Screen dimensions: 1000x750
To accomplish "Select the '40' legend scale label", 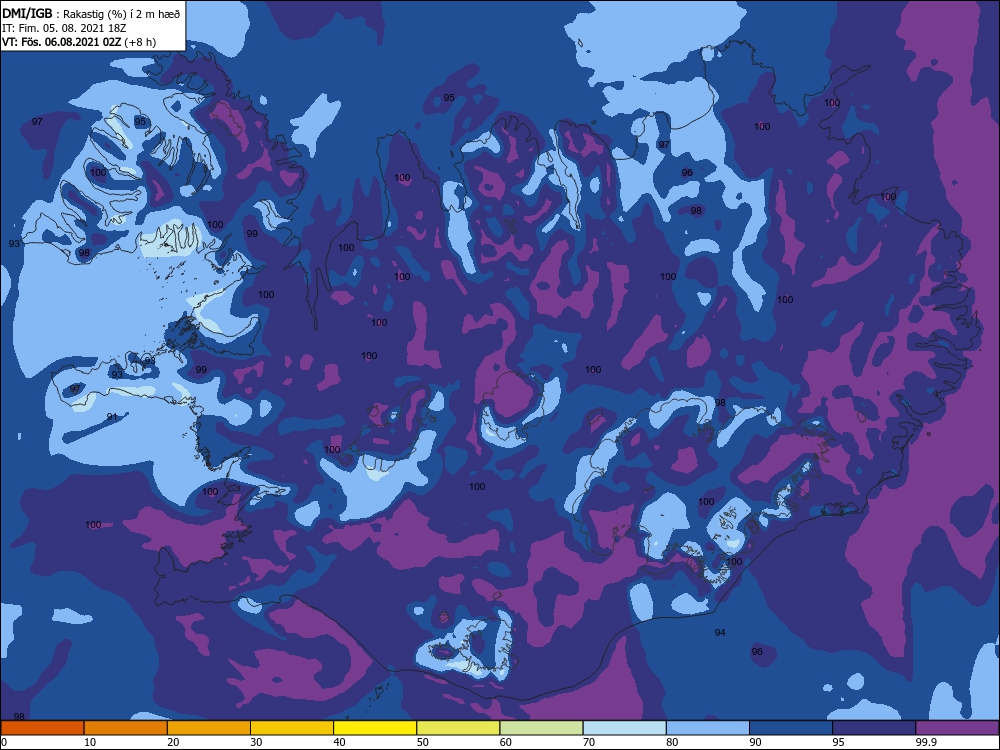I will click(x=339, y=742).
